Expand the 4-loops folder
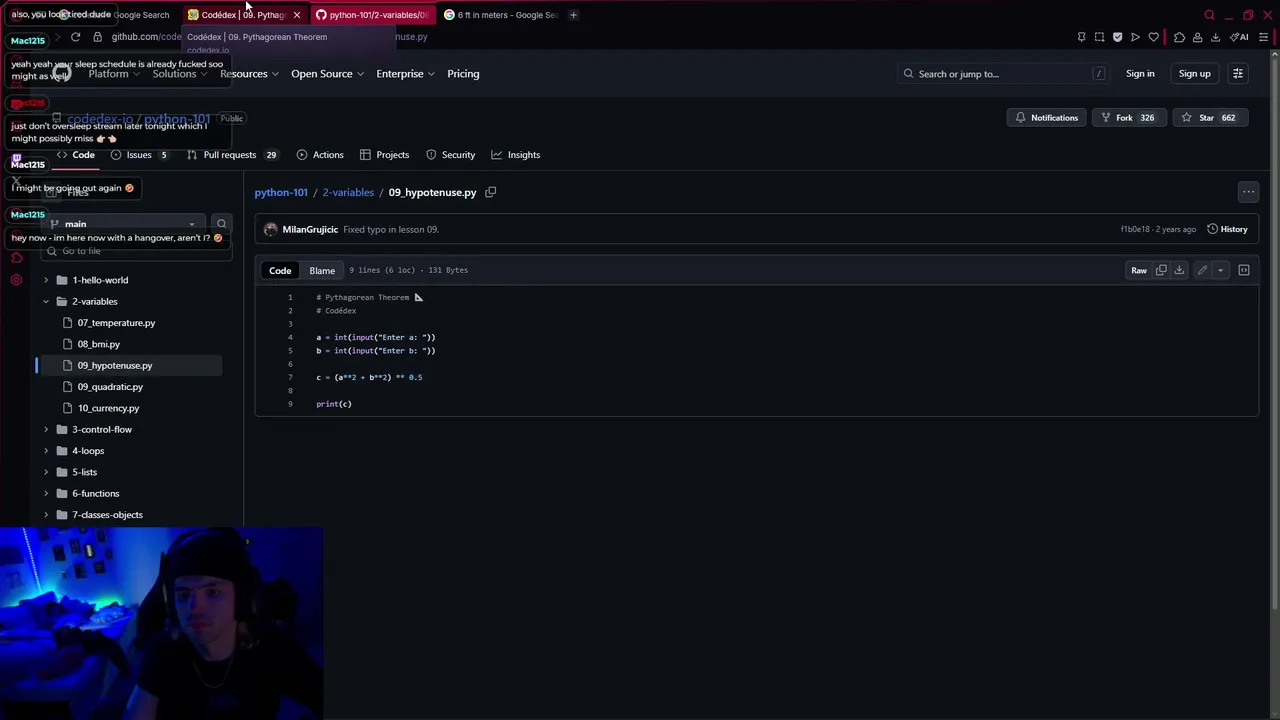 [x=46, y=451]
